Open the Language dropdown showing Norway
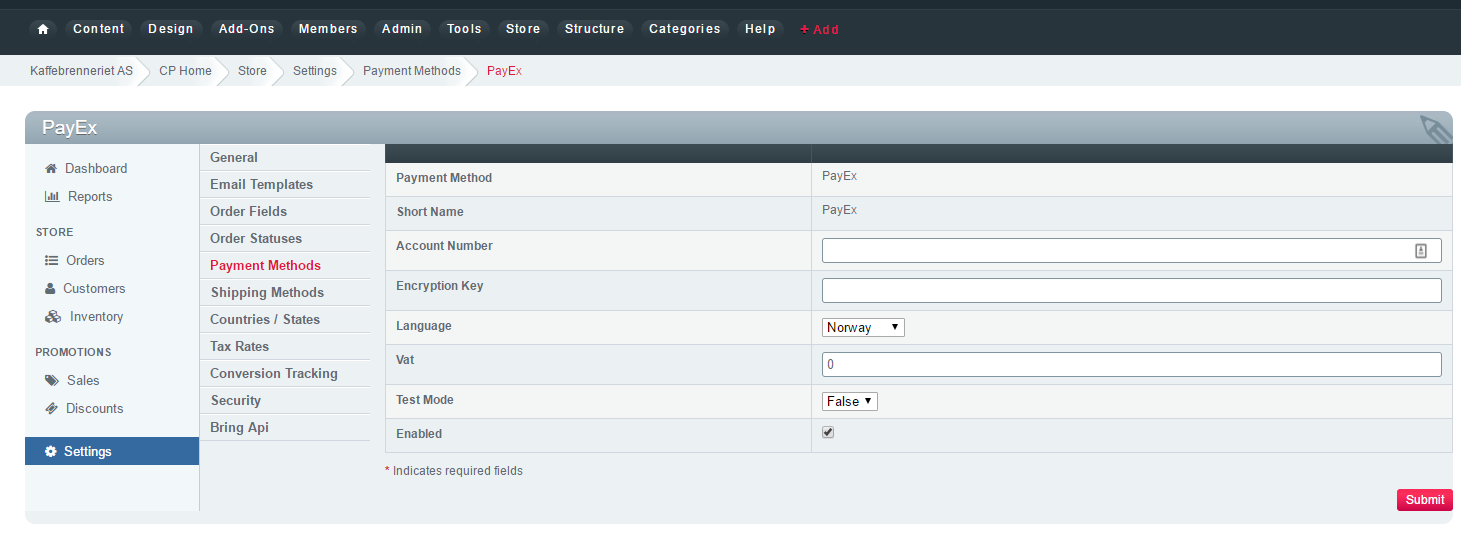Viewport: 1461px width, 541px height. tap(863, 327)
